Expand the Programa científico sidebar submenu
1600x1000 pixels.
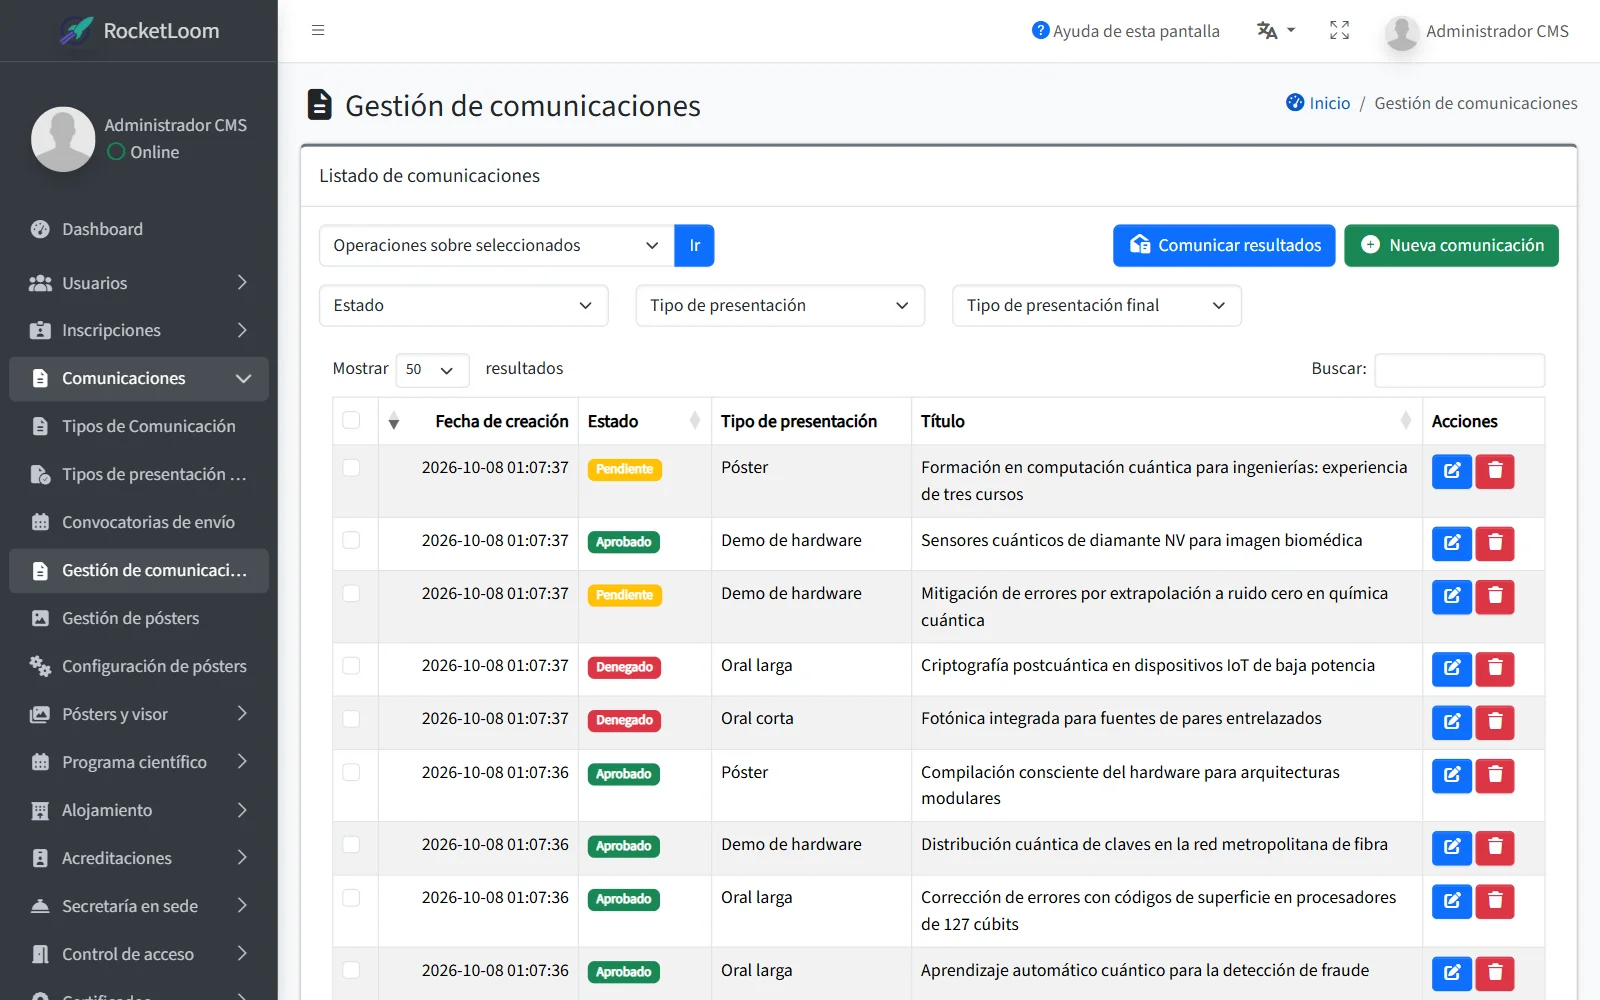tap(138, 762)
